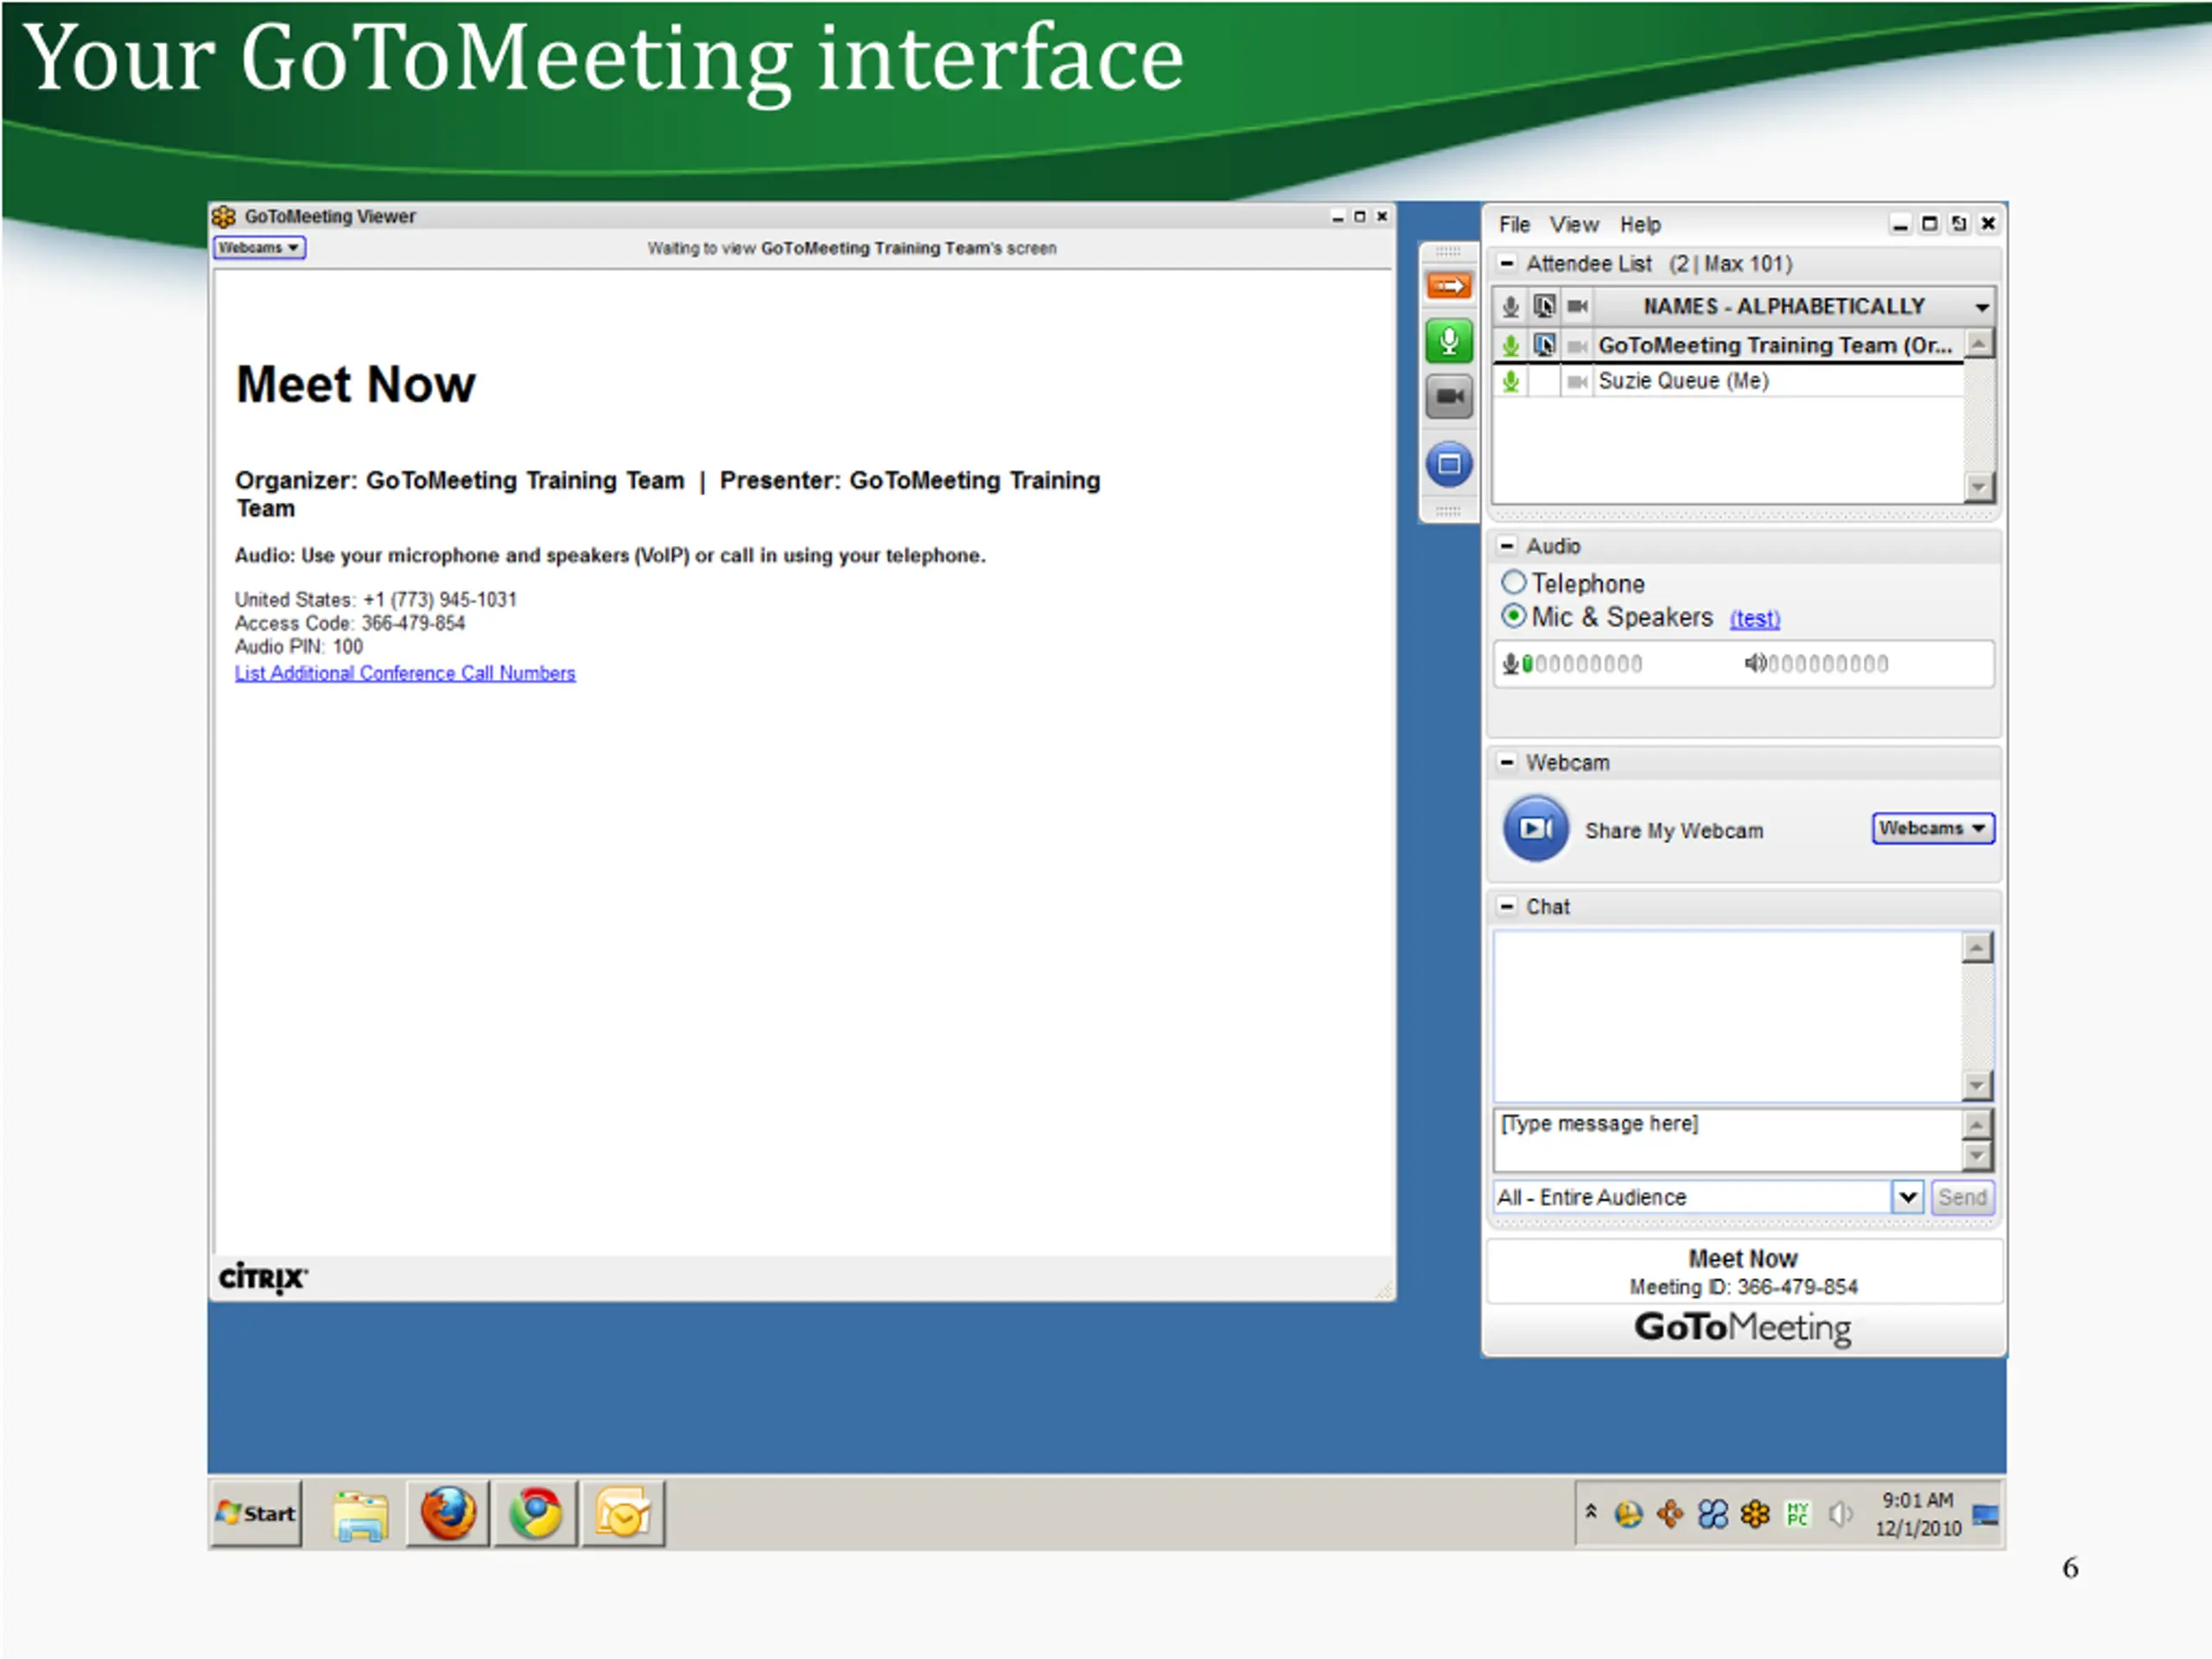Click the Audio PIN: 100 text
Screen dimensions: 2212x1659
[x=298, y=647]
